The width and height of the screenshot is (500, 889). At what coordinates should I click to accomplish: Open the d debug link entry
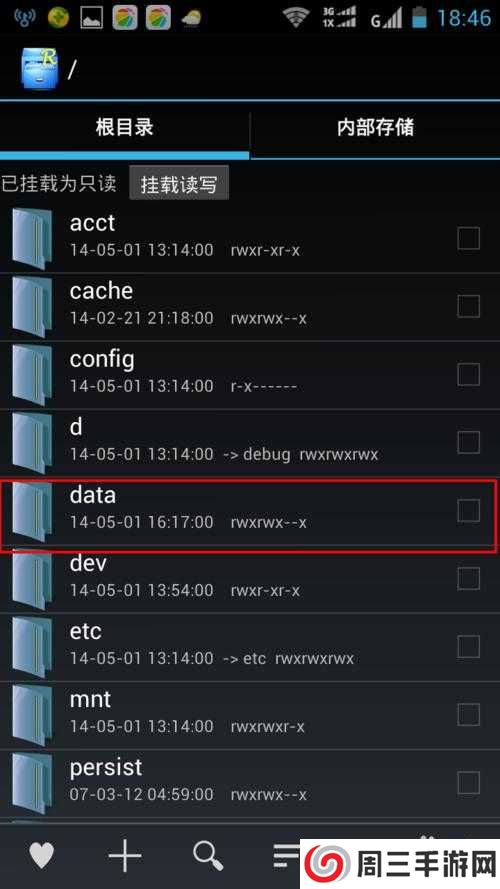coord(250,443)
